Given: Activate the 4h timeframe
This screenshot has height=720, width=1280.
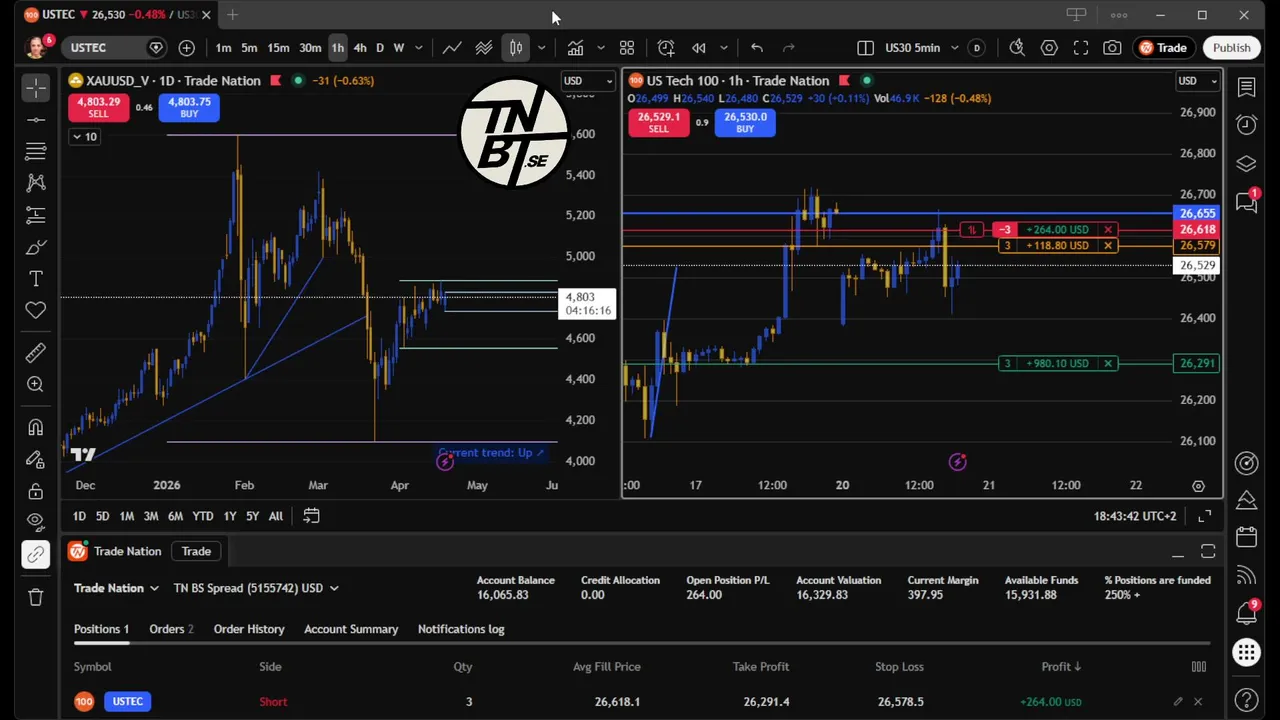Looking at the screenshot, I should [x=360, y=48].
